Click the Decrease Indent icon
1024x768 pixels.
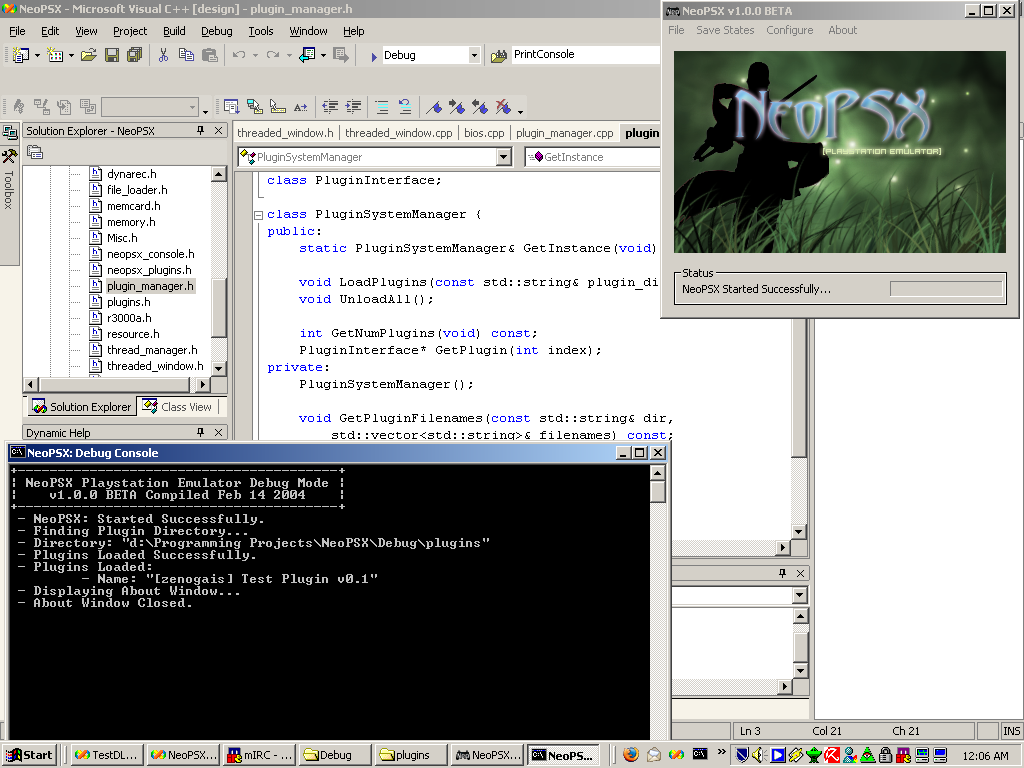pyautogui.click(x=330, y=106)
